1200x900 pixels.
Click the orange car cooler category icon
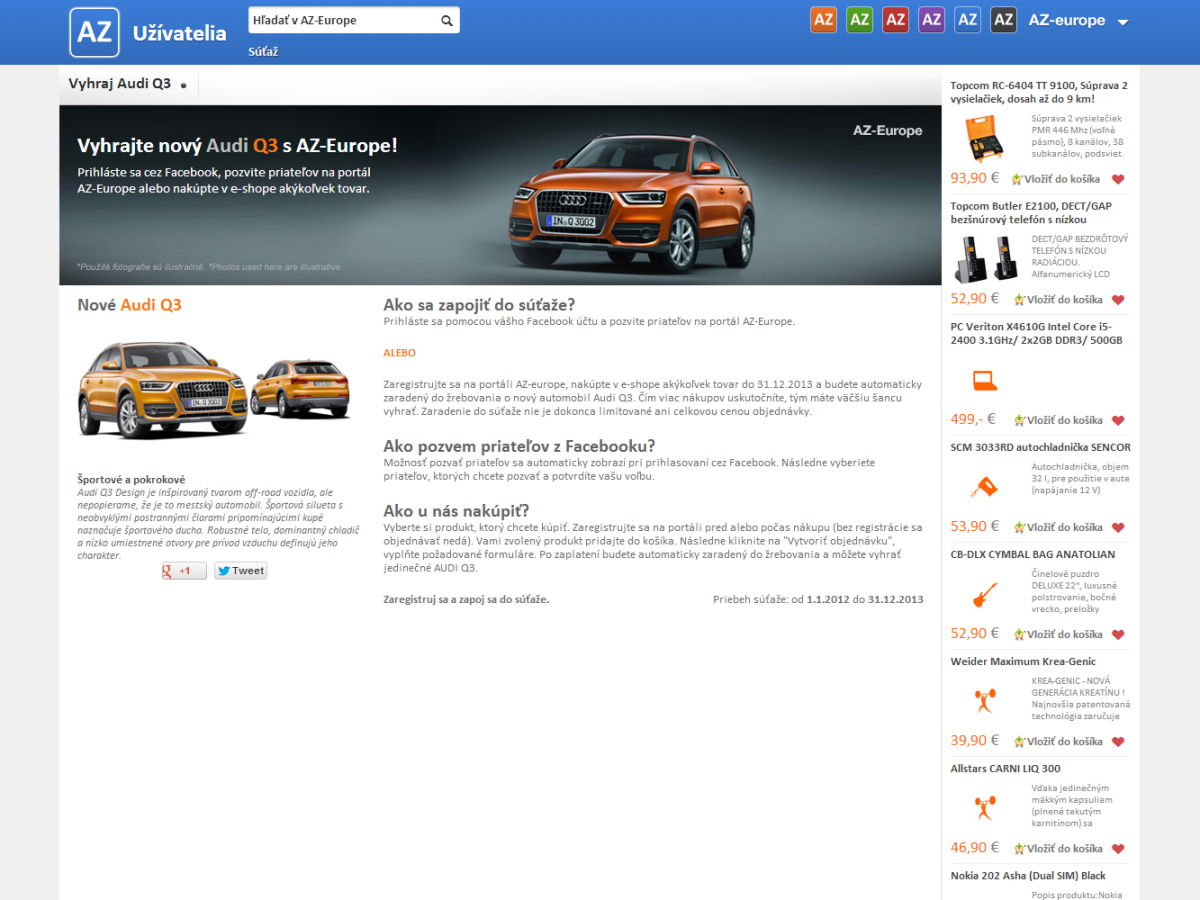click(985, 487)
